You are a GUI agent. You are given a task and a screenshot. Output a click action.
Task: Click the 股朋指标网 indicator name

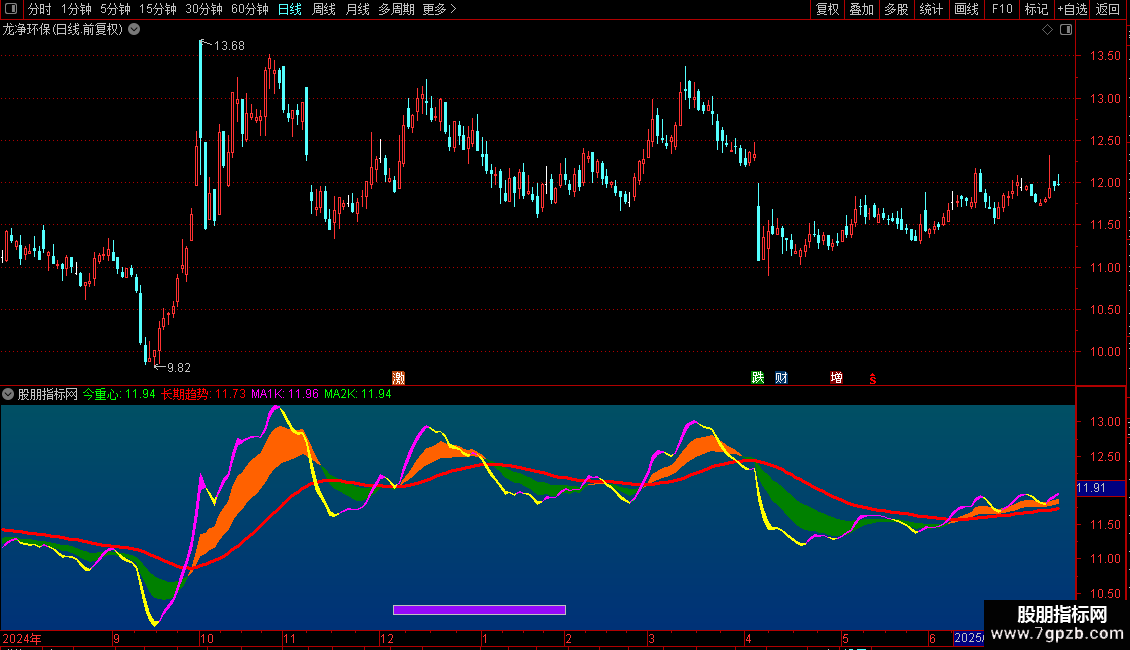point(48,394)
